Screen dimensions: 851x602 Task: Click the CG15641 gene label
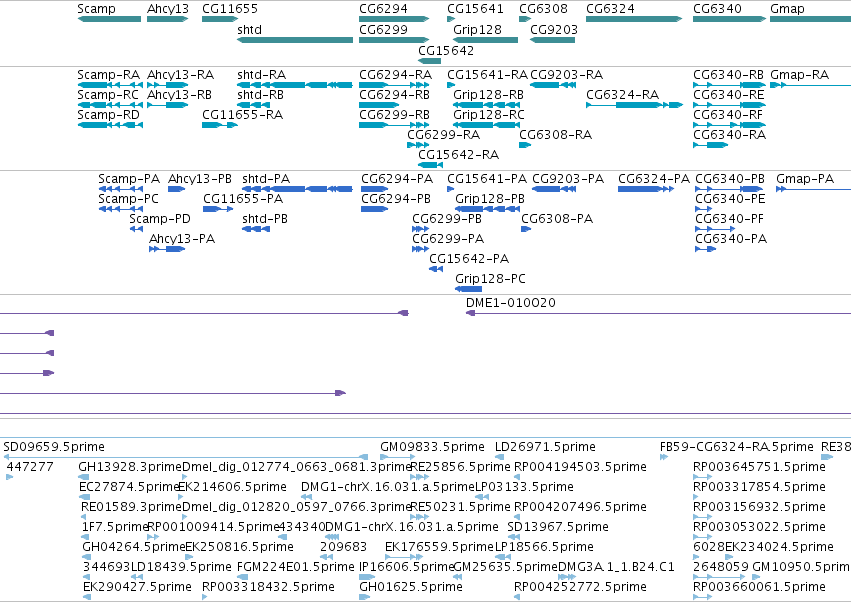(475, 9)
